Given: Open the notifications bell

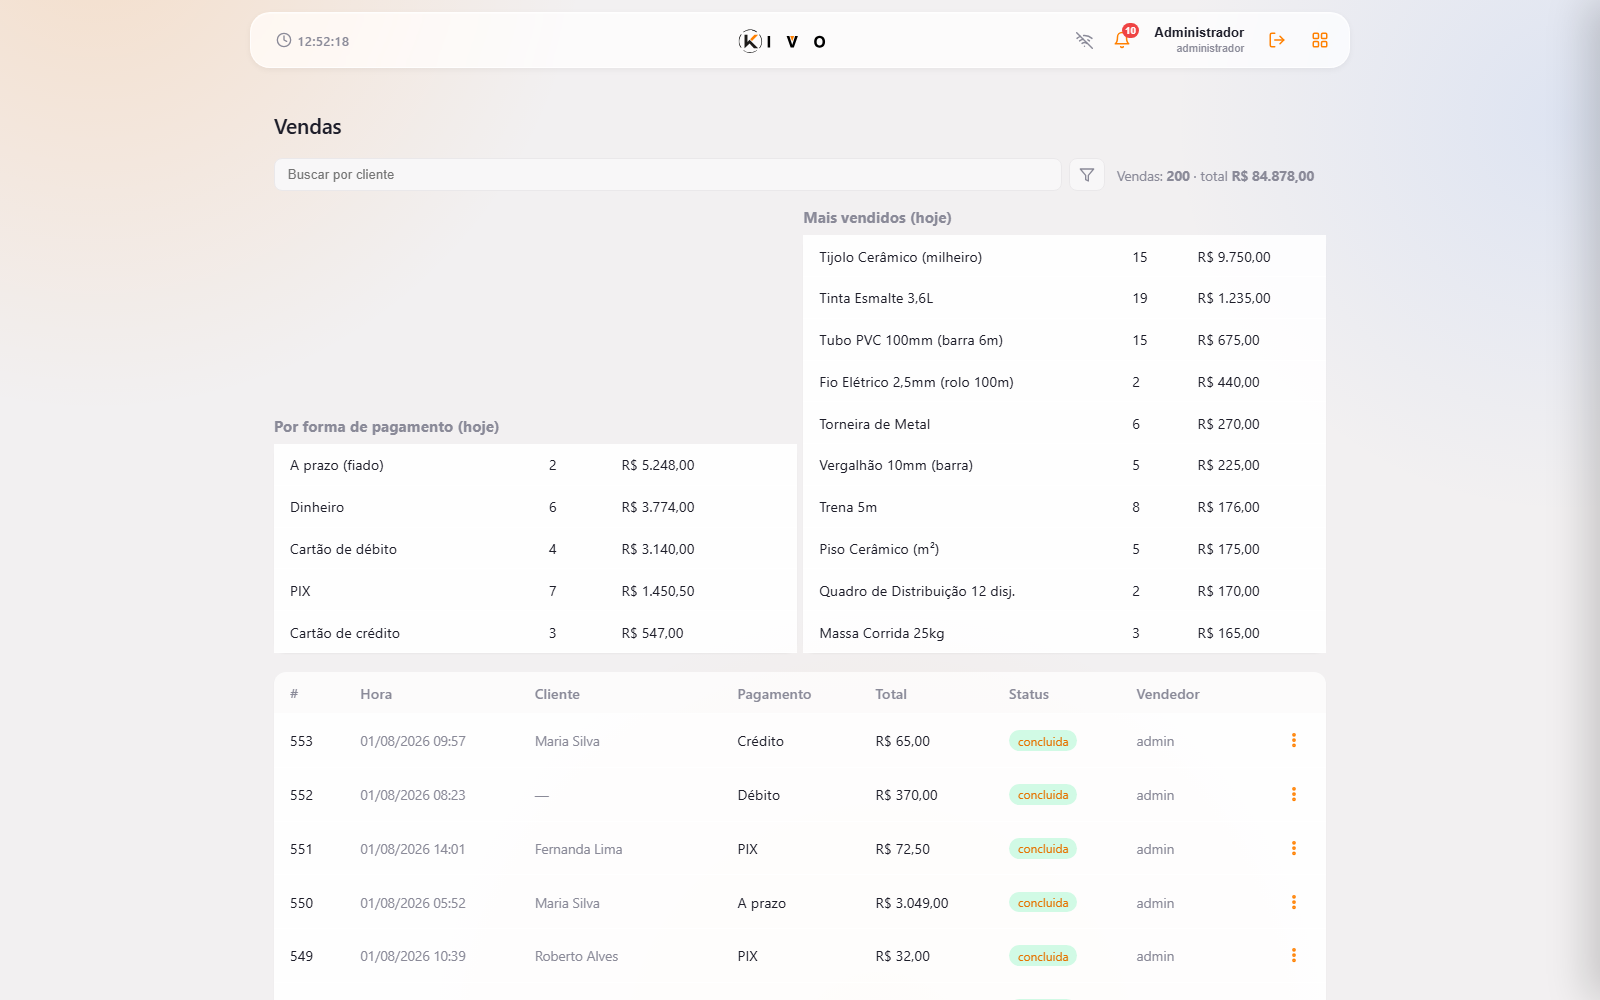Looking at the screenshot, I should click(x=1122, y=40).
